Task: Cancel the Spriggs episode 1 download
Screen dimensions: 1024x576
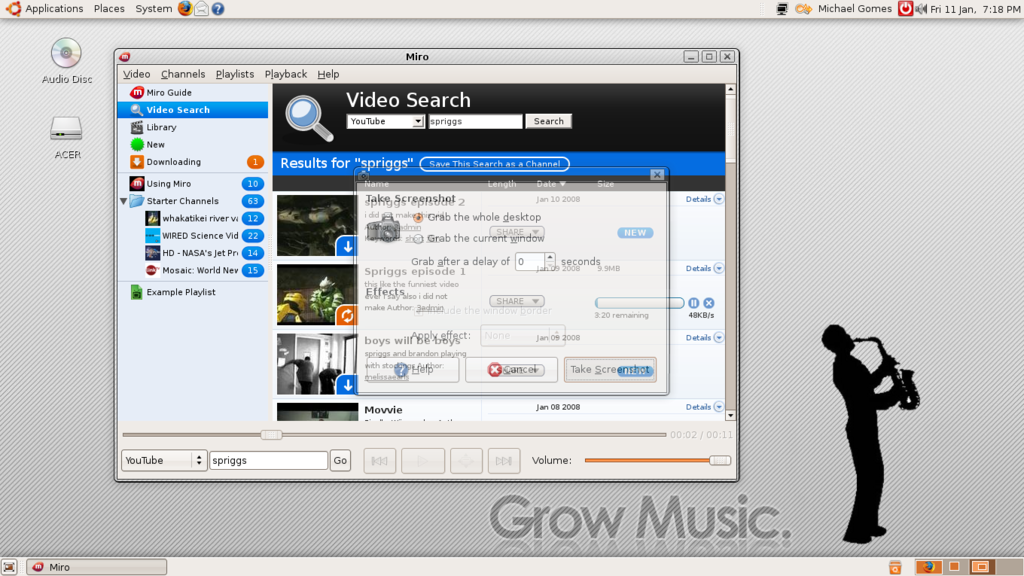Action: click(709, 303)
